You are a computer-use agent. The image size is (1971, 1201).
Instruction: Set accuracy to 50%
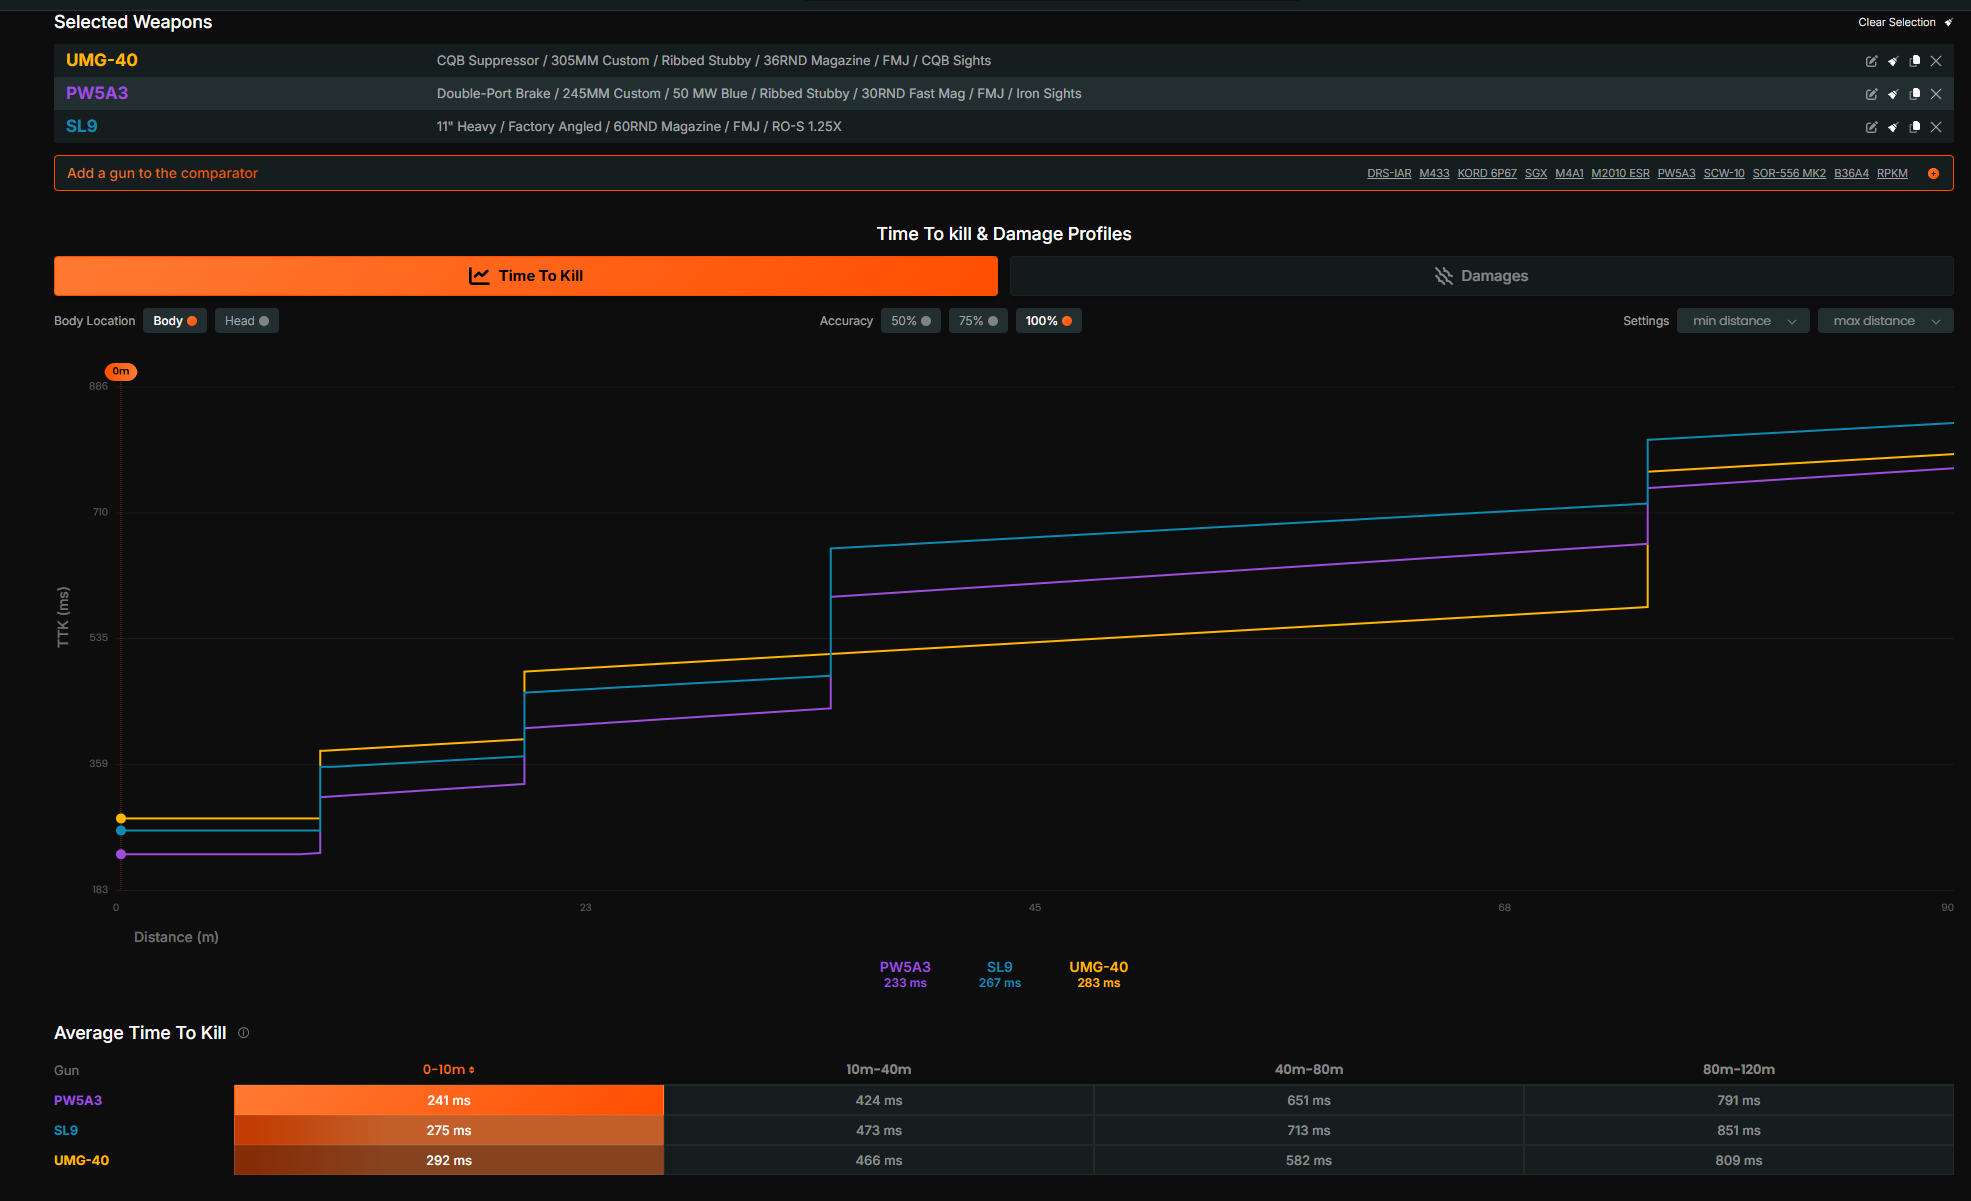point(910,321)
